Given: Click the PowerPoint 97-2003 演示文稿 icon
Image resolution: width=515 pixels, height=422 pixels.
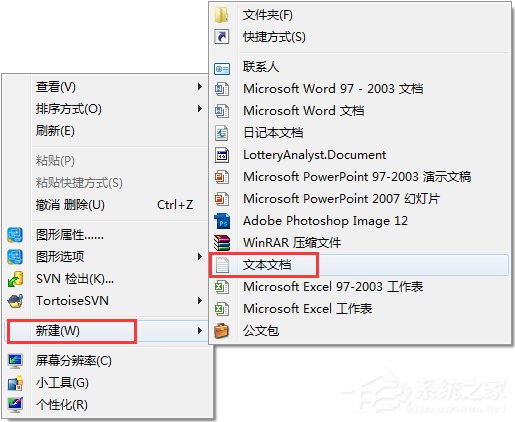Looking at the screenshot, I should point(222,177).
